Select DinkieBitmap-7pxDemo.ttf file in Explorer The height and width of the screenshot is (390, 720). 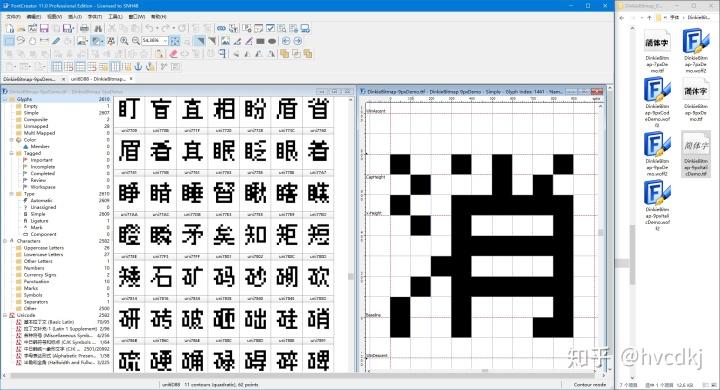coord(657,51)
